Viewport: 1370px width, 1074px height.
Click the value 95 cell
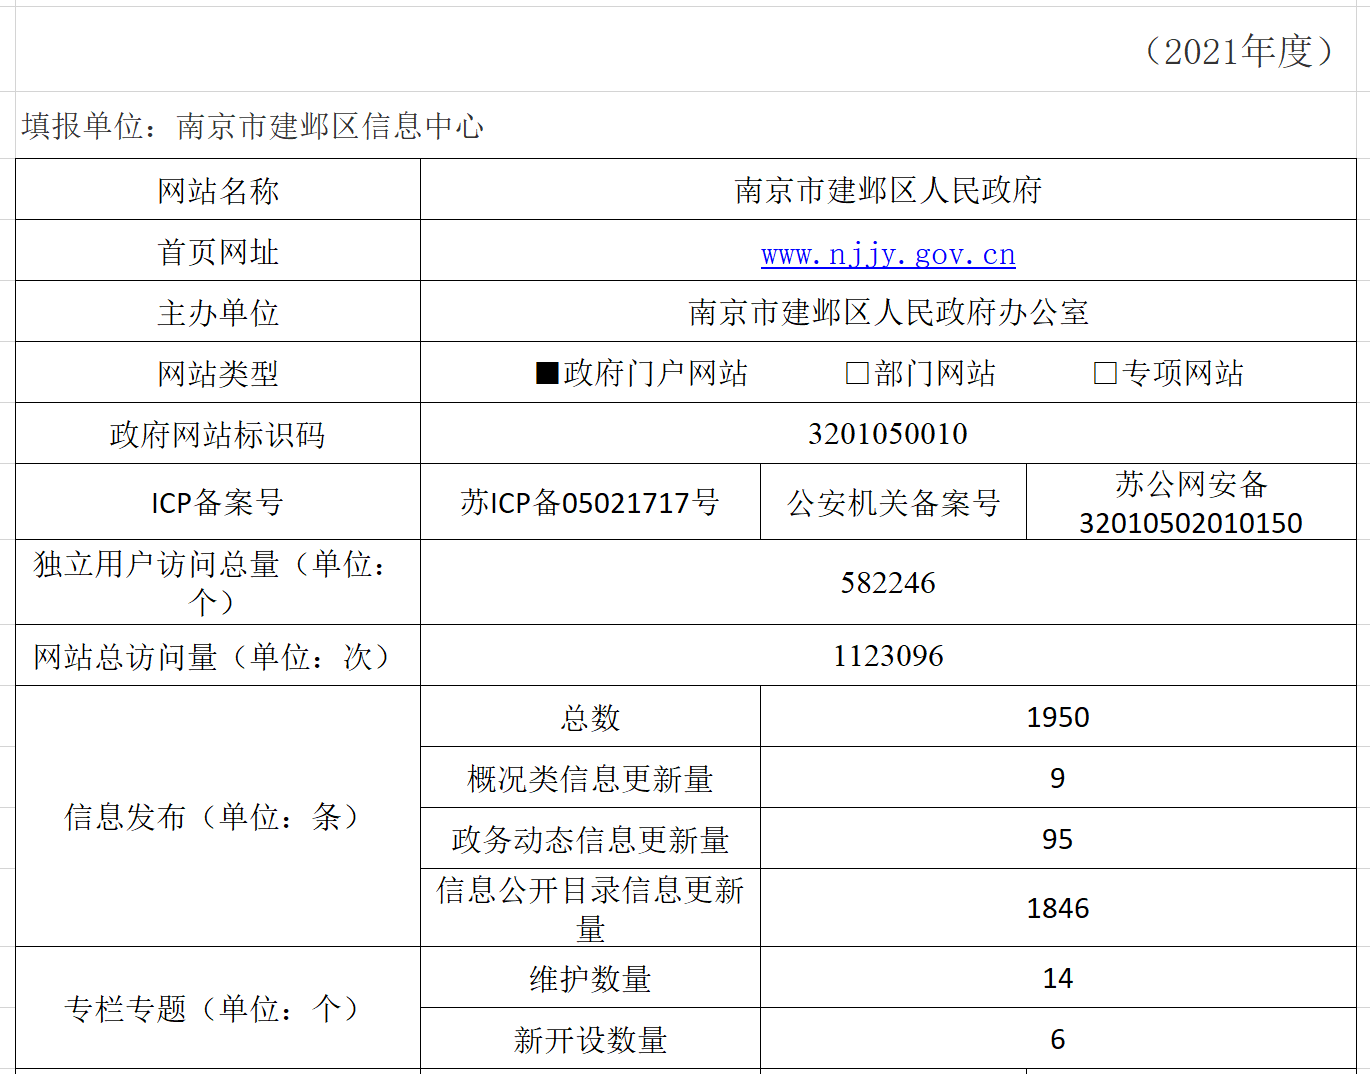[1058, 839]
